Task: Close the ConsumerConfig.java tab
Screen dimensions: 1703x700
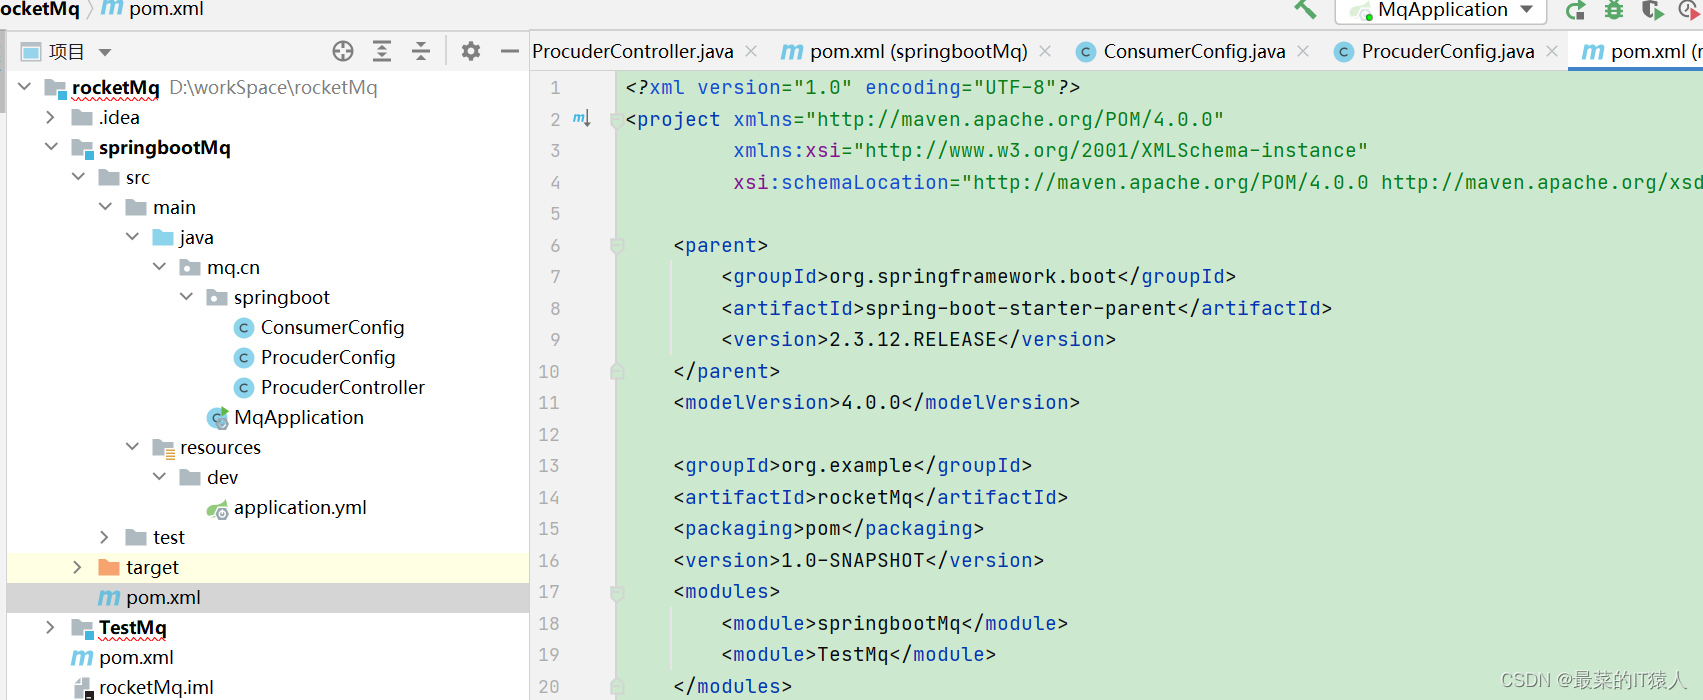Action: 1303,51
